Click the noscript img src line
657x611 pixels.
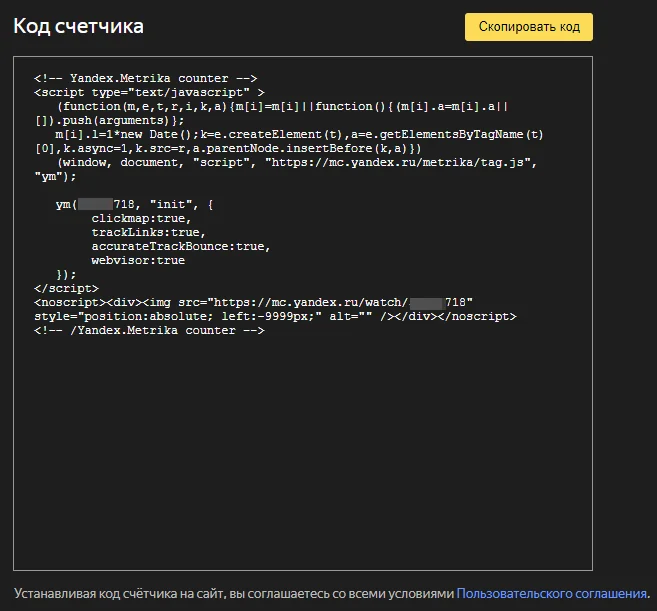pos(253,302)
